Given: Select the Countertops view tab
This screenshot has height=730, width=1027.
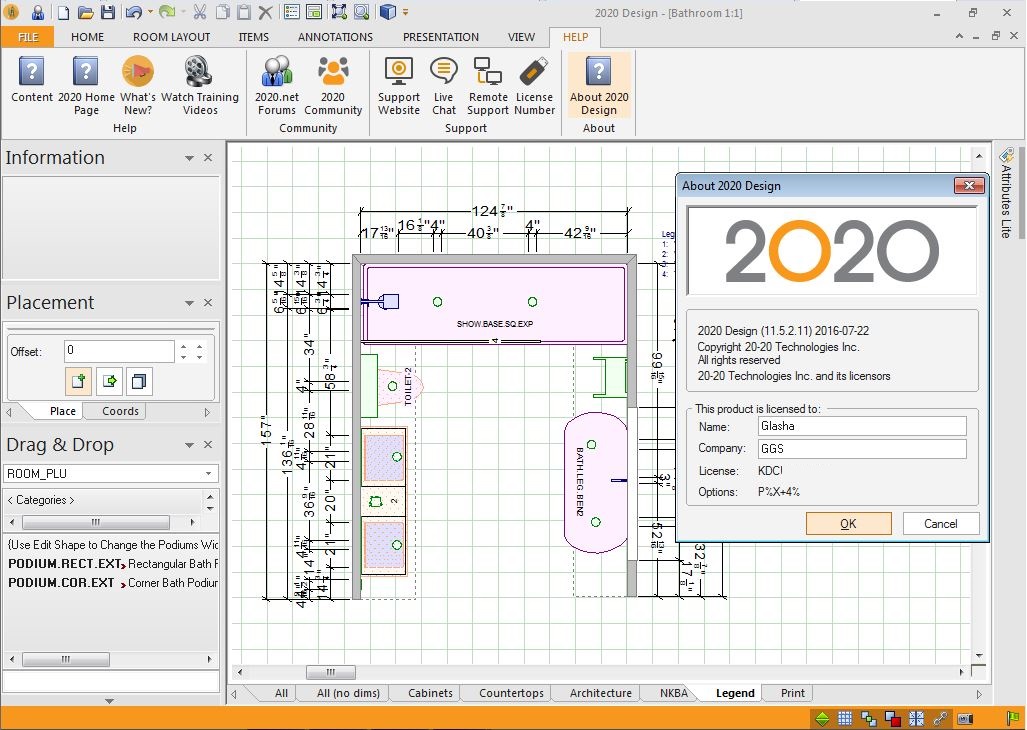Looking at the screenshot, I should click(x=511, y=693).
